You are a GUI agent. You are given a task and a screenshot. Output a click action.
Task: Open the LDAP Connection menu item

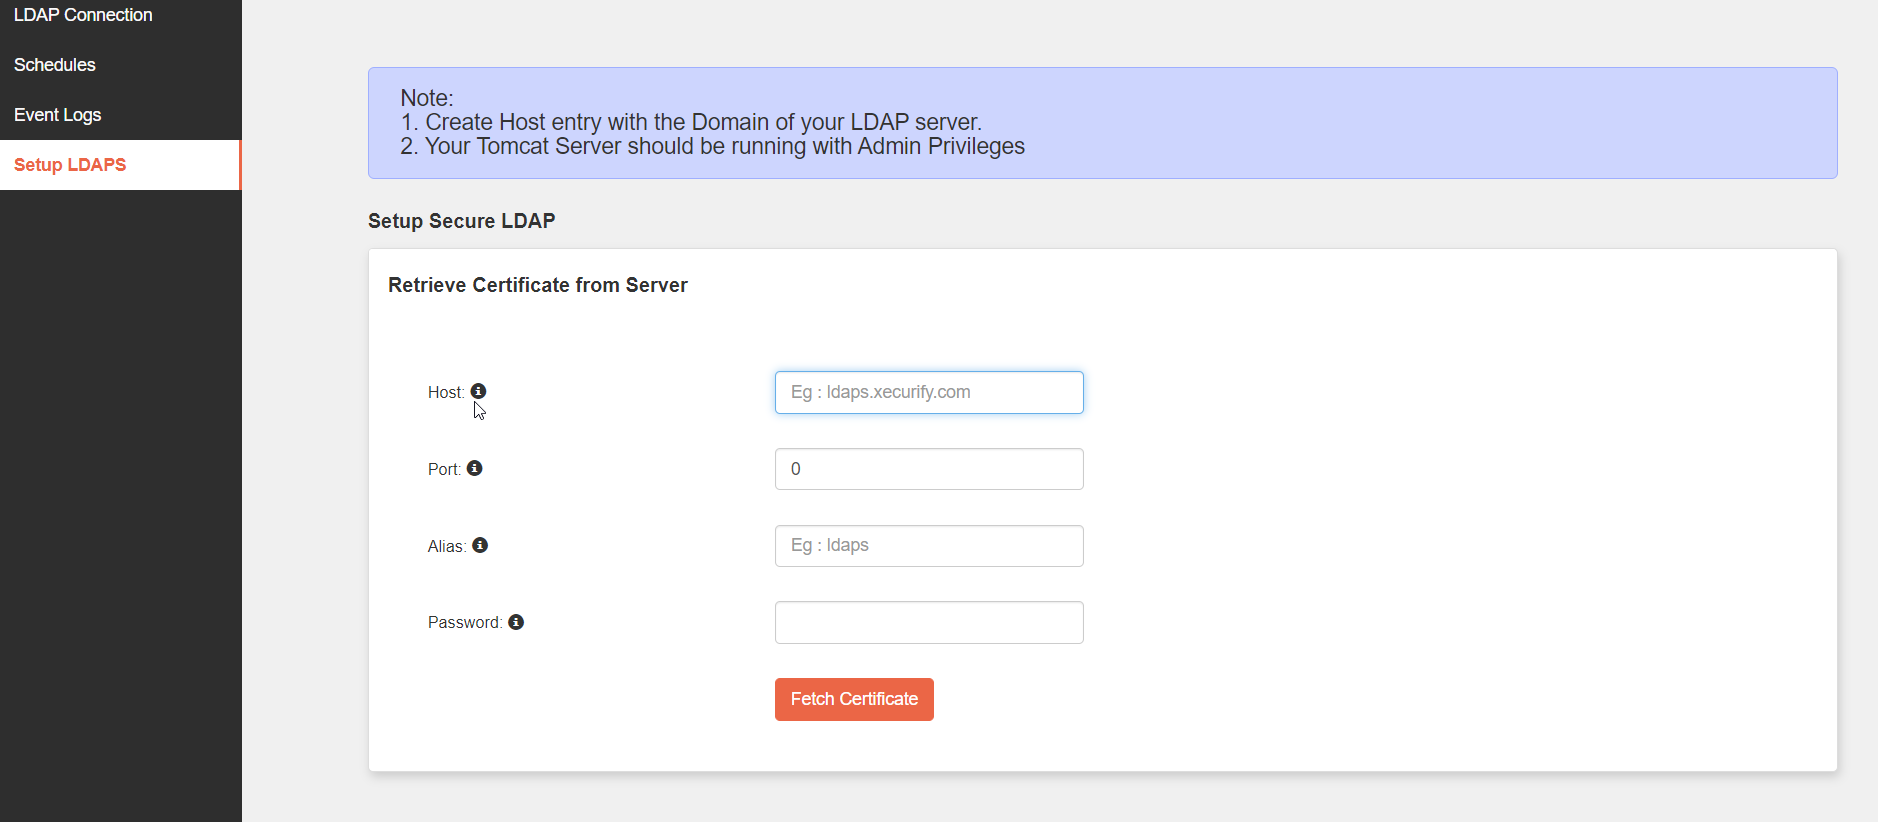tap(120, 15)
